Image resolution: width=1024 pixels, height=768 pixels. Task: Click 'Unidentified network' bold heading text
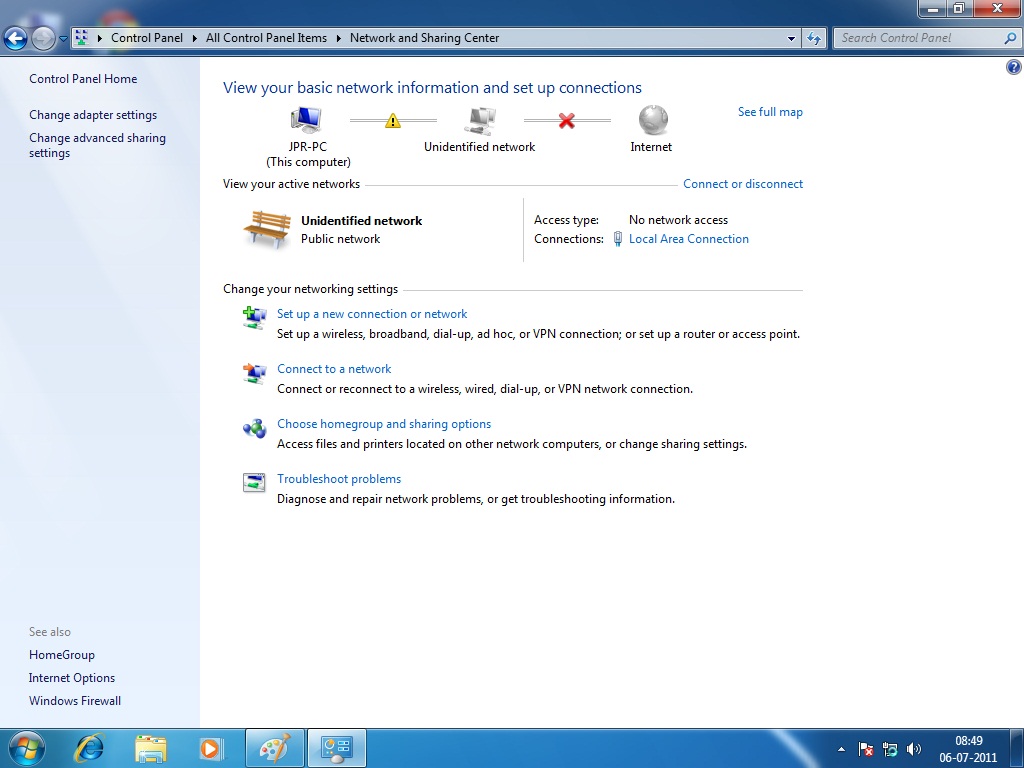[x=361, y=221]
